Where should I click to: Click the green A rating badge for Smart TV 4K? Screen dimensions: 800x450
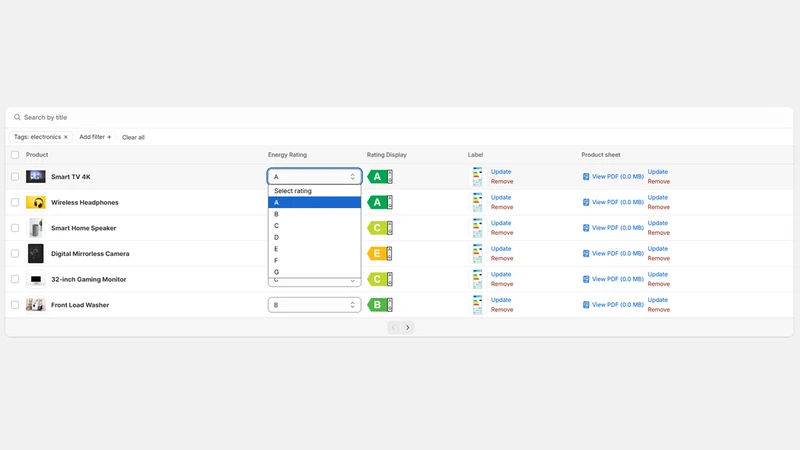(380, 177)
